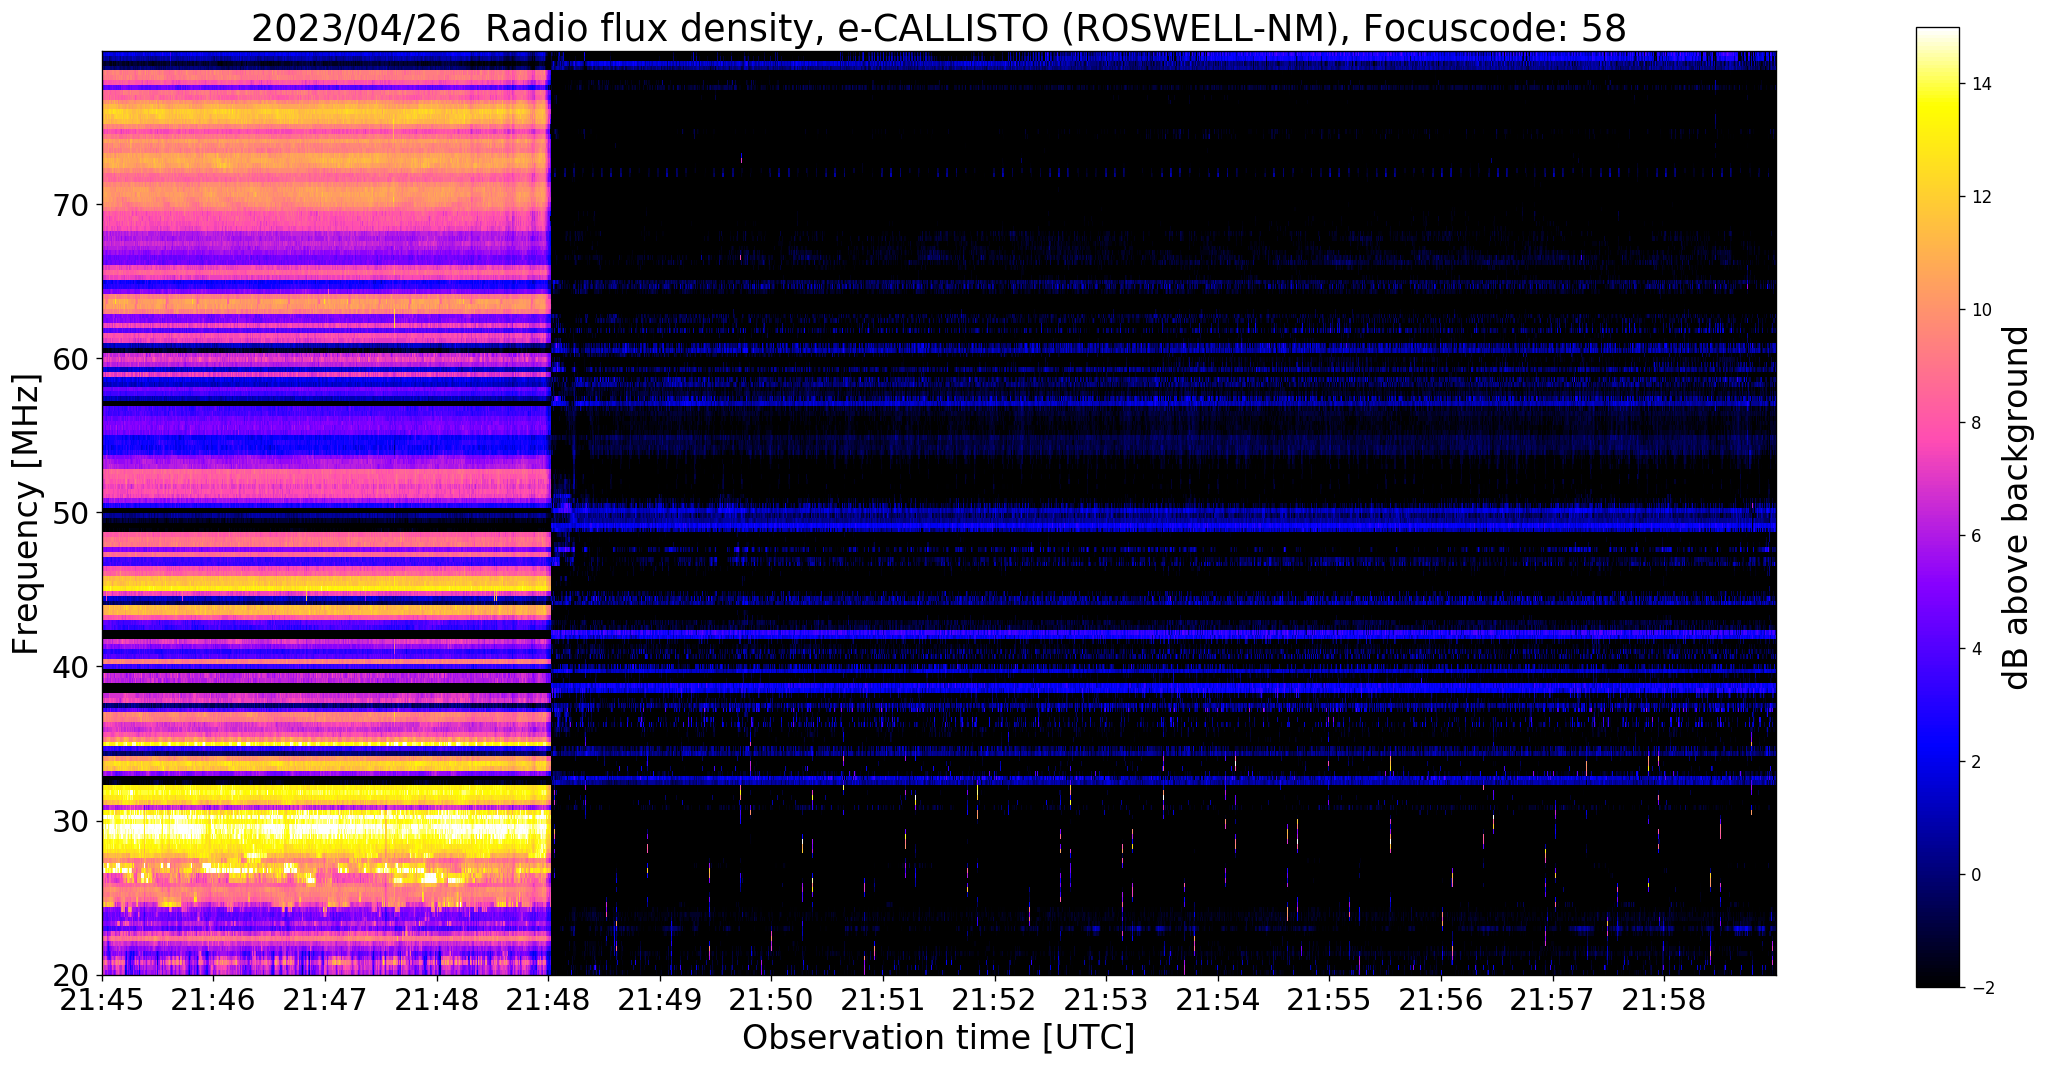Click the plot title mentioning e-CALLISTO ROSWELL-NM
Screen dimensions: 2047x1067
click(x=938, y=28)
